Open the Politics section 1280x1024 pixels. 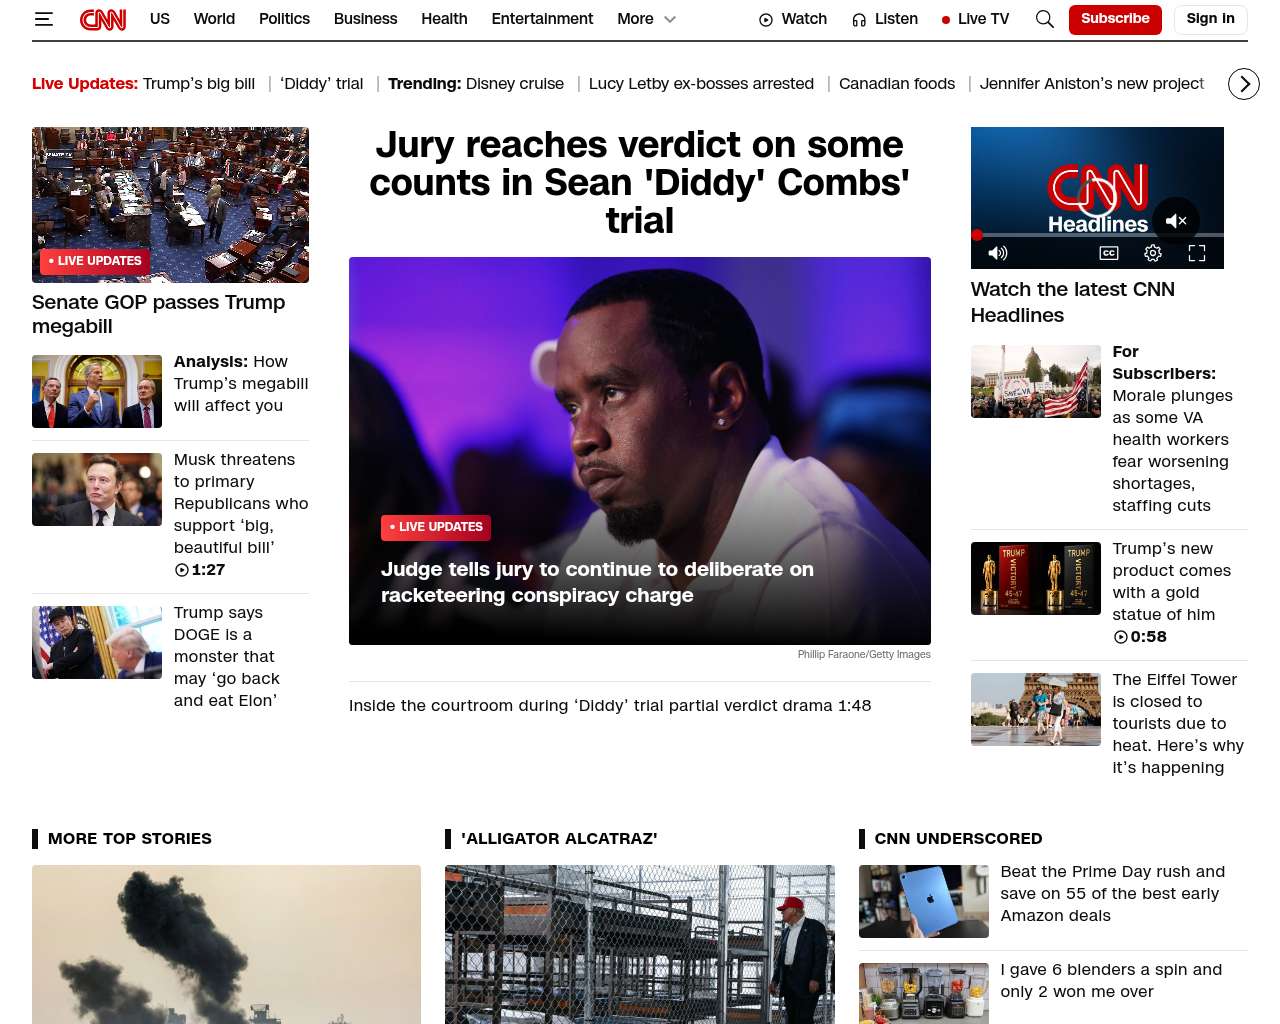pos(284,19)
